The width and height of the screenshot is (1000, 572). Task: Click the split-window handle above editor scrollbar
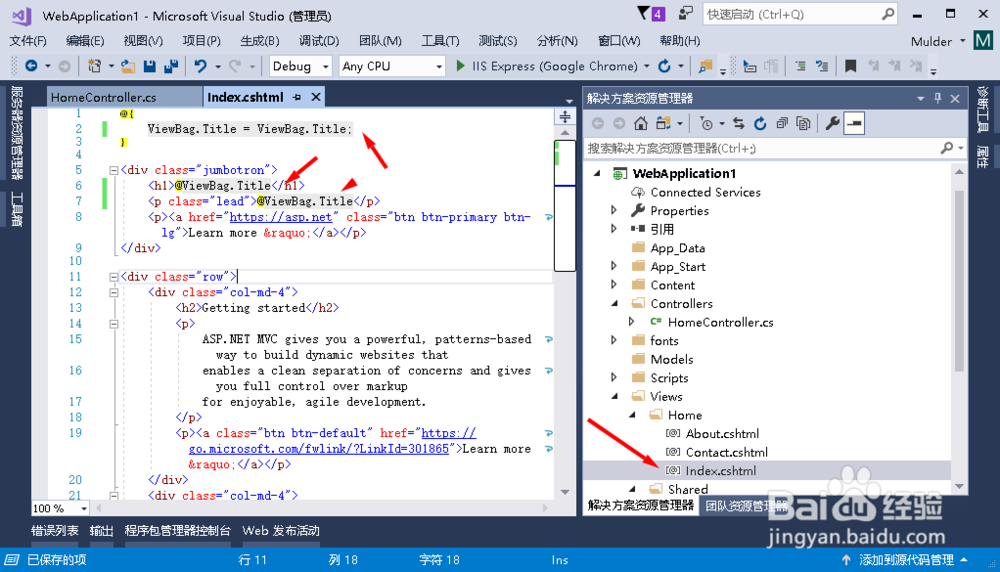point(564,117)
